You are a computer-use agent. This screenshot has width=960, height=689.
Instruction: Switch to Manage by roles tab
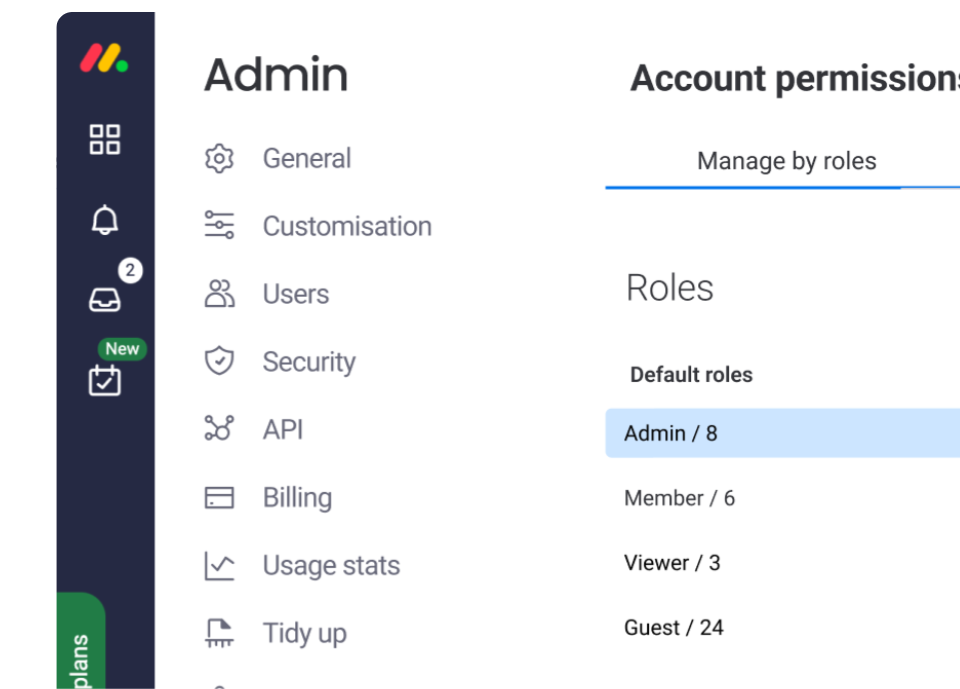click(x=786, y=161)
